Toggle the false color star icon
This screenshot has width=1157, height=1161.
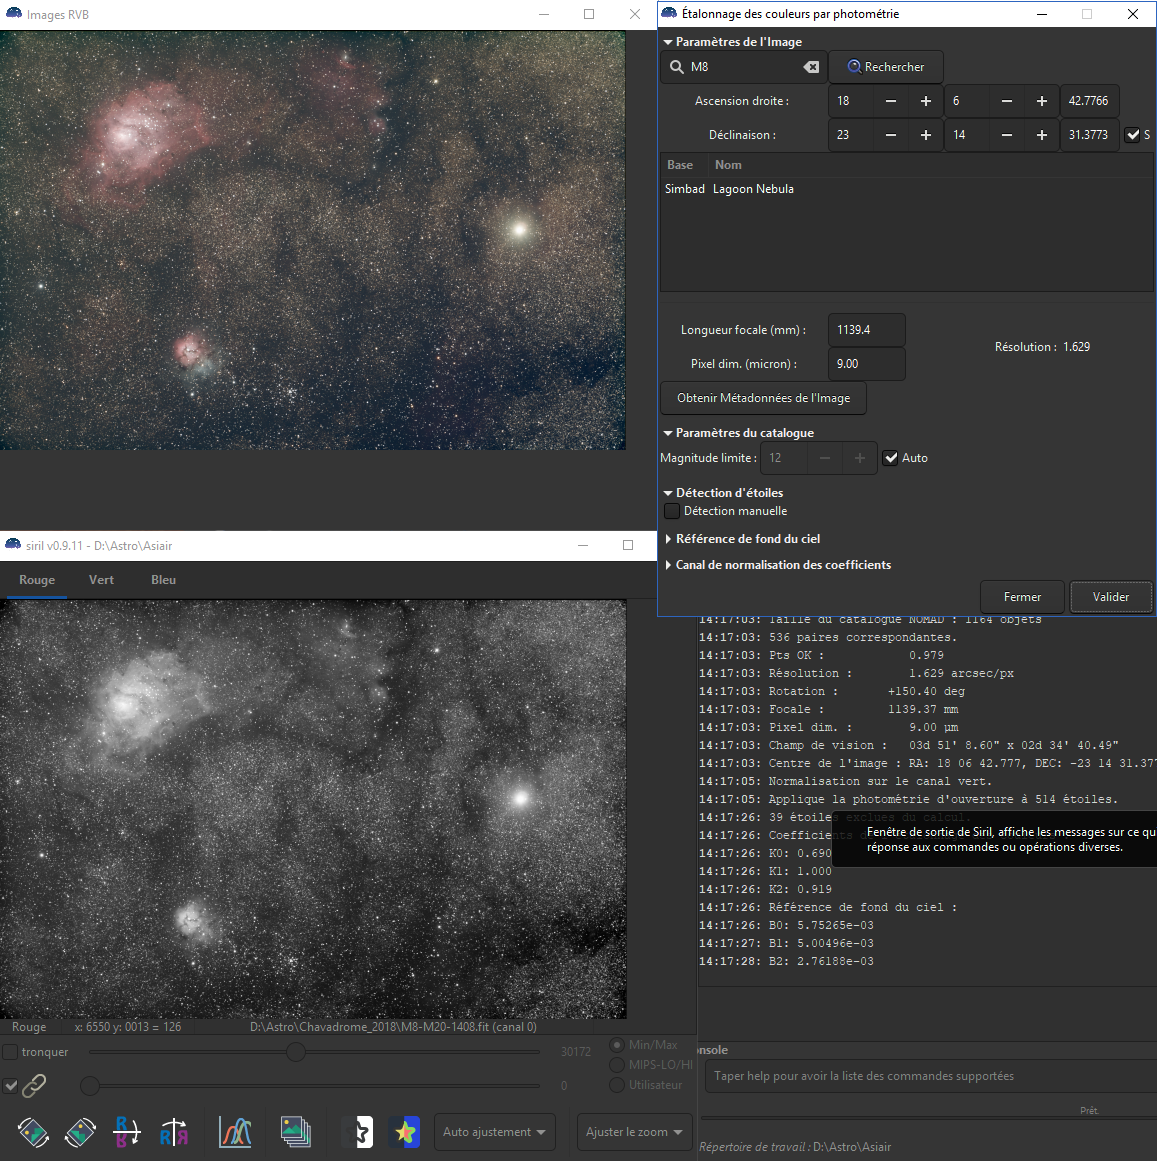[x=404, y=1132]
